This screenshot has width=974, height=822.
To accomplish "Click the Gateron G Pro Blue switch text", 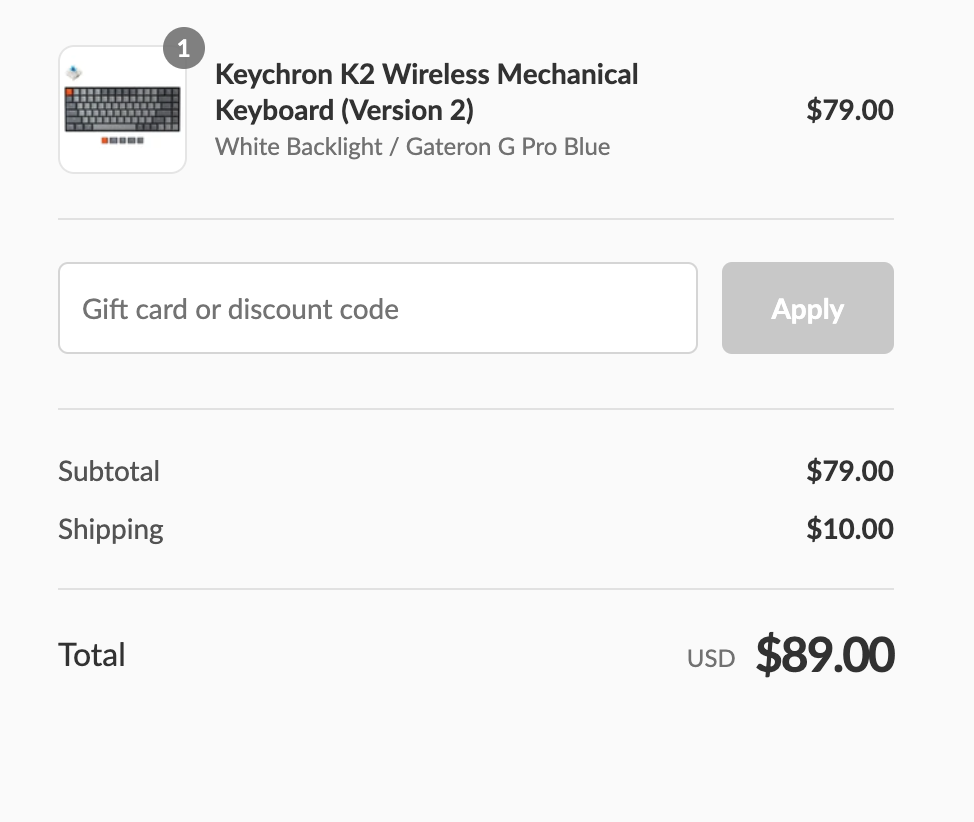I will click(508, 147).
